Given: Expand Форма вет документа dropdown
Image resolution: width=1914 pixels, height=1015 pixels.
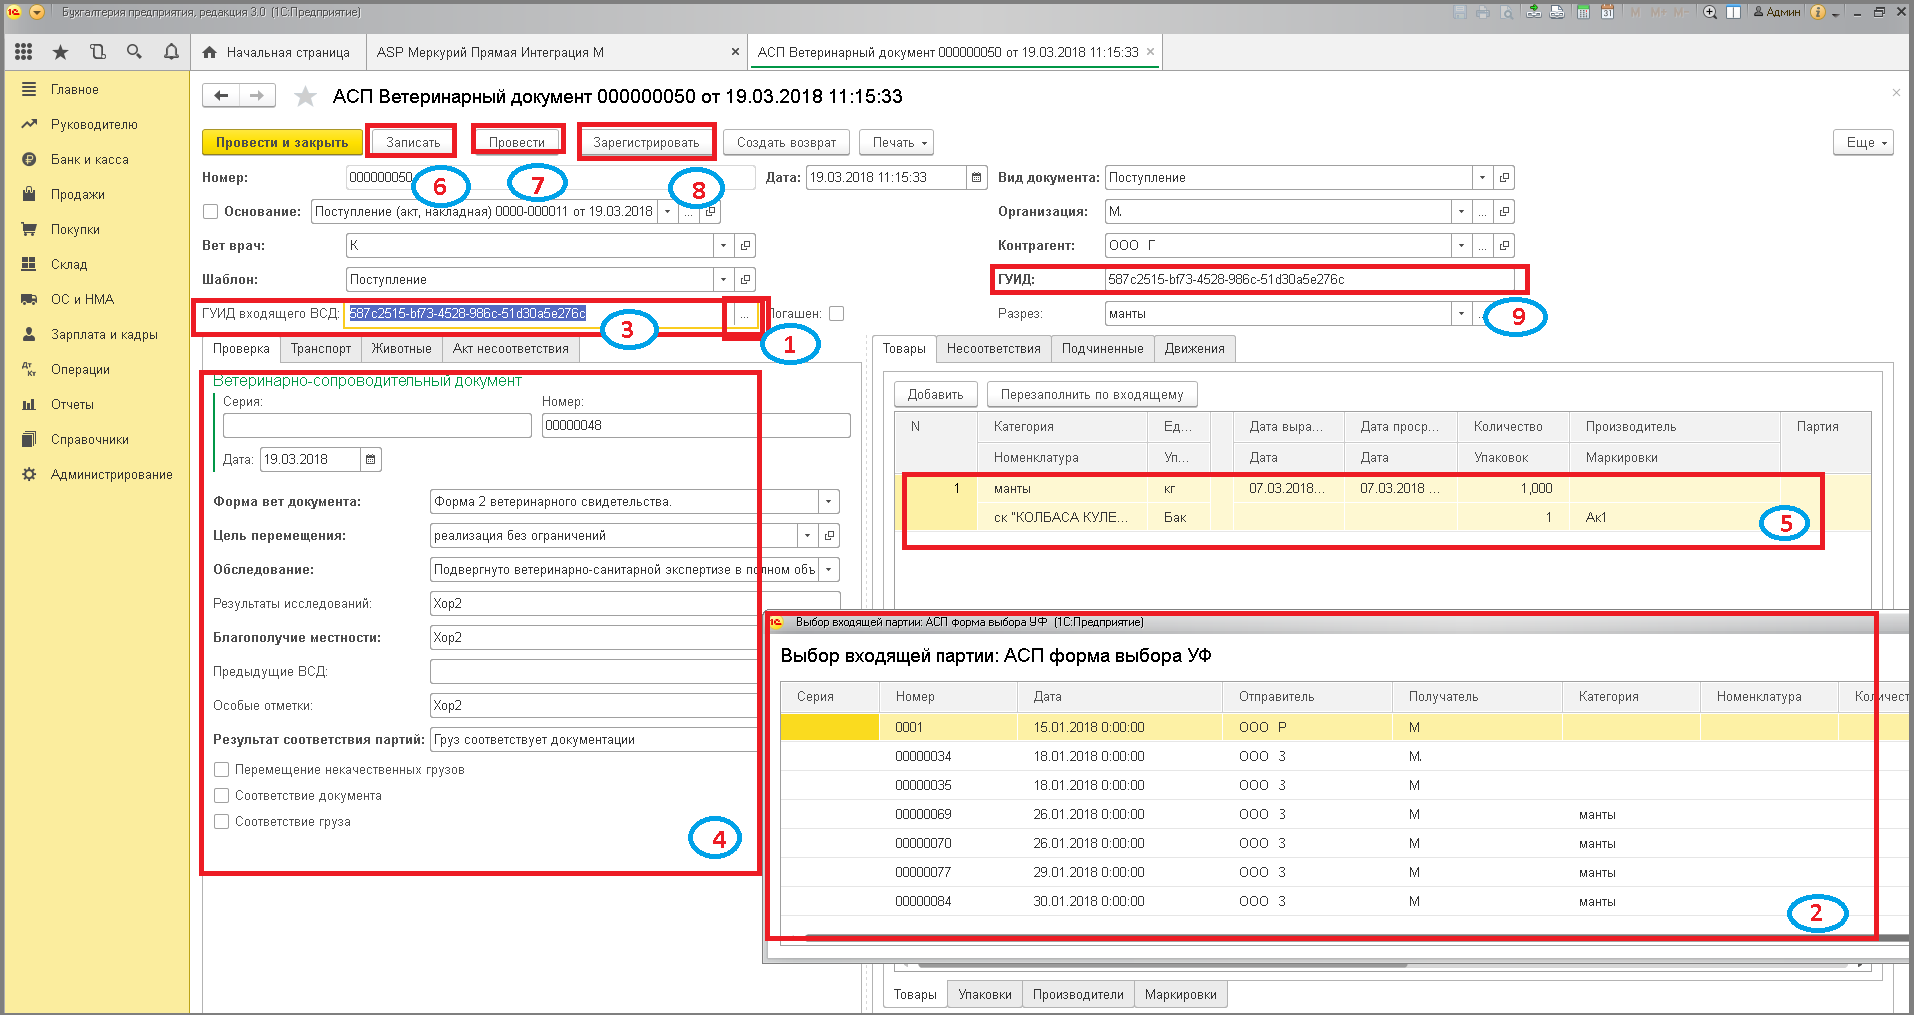Looking at the screenshot, I should tap(829, 502).
